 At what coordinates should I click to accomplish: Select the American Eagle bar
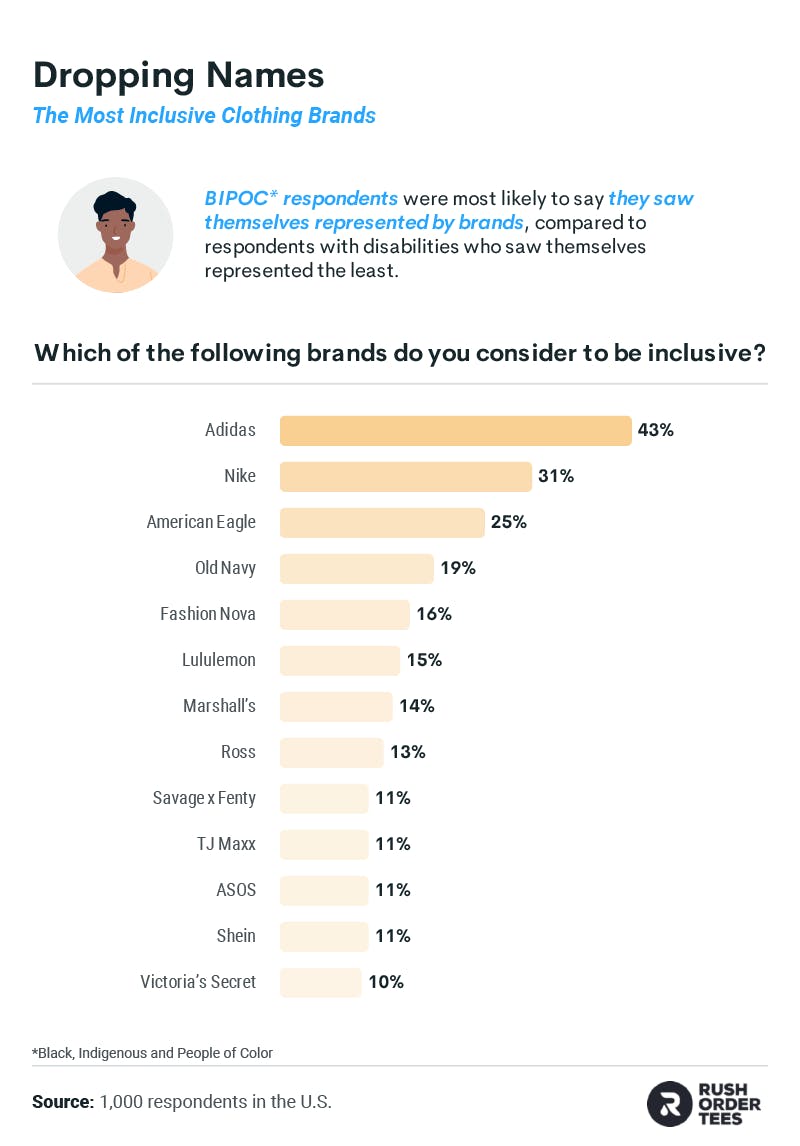(x=382, y=523)
